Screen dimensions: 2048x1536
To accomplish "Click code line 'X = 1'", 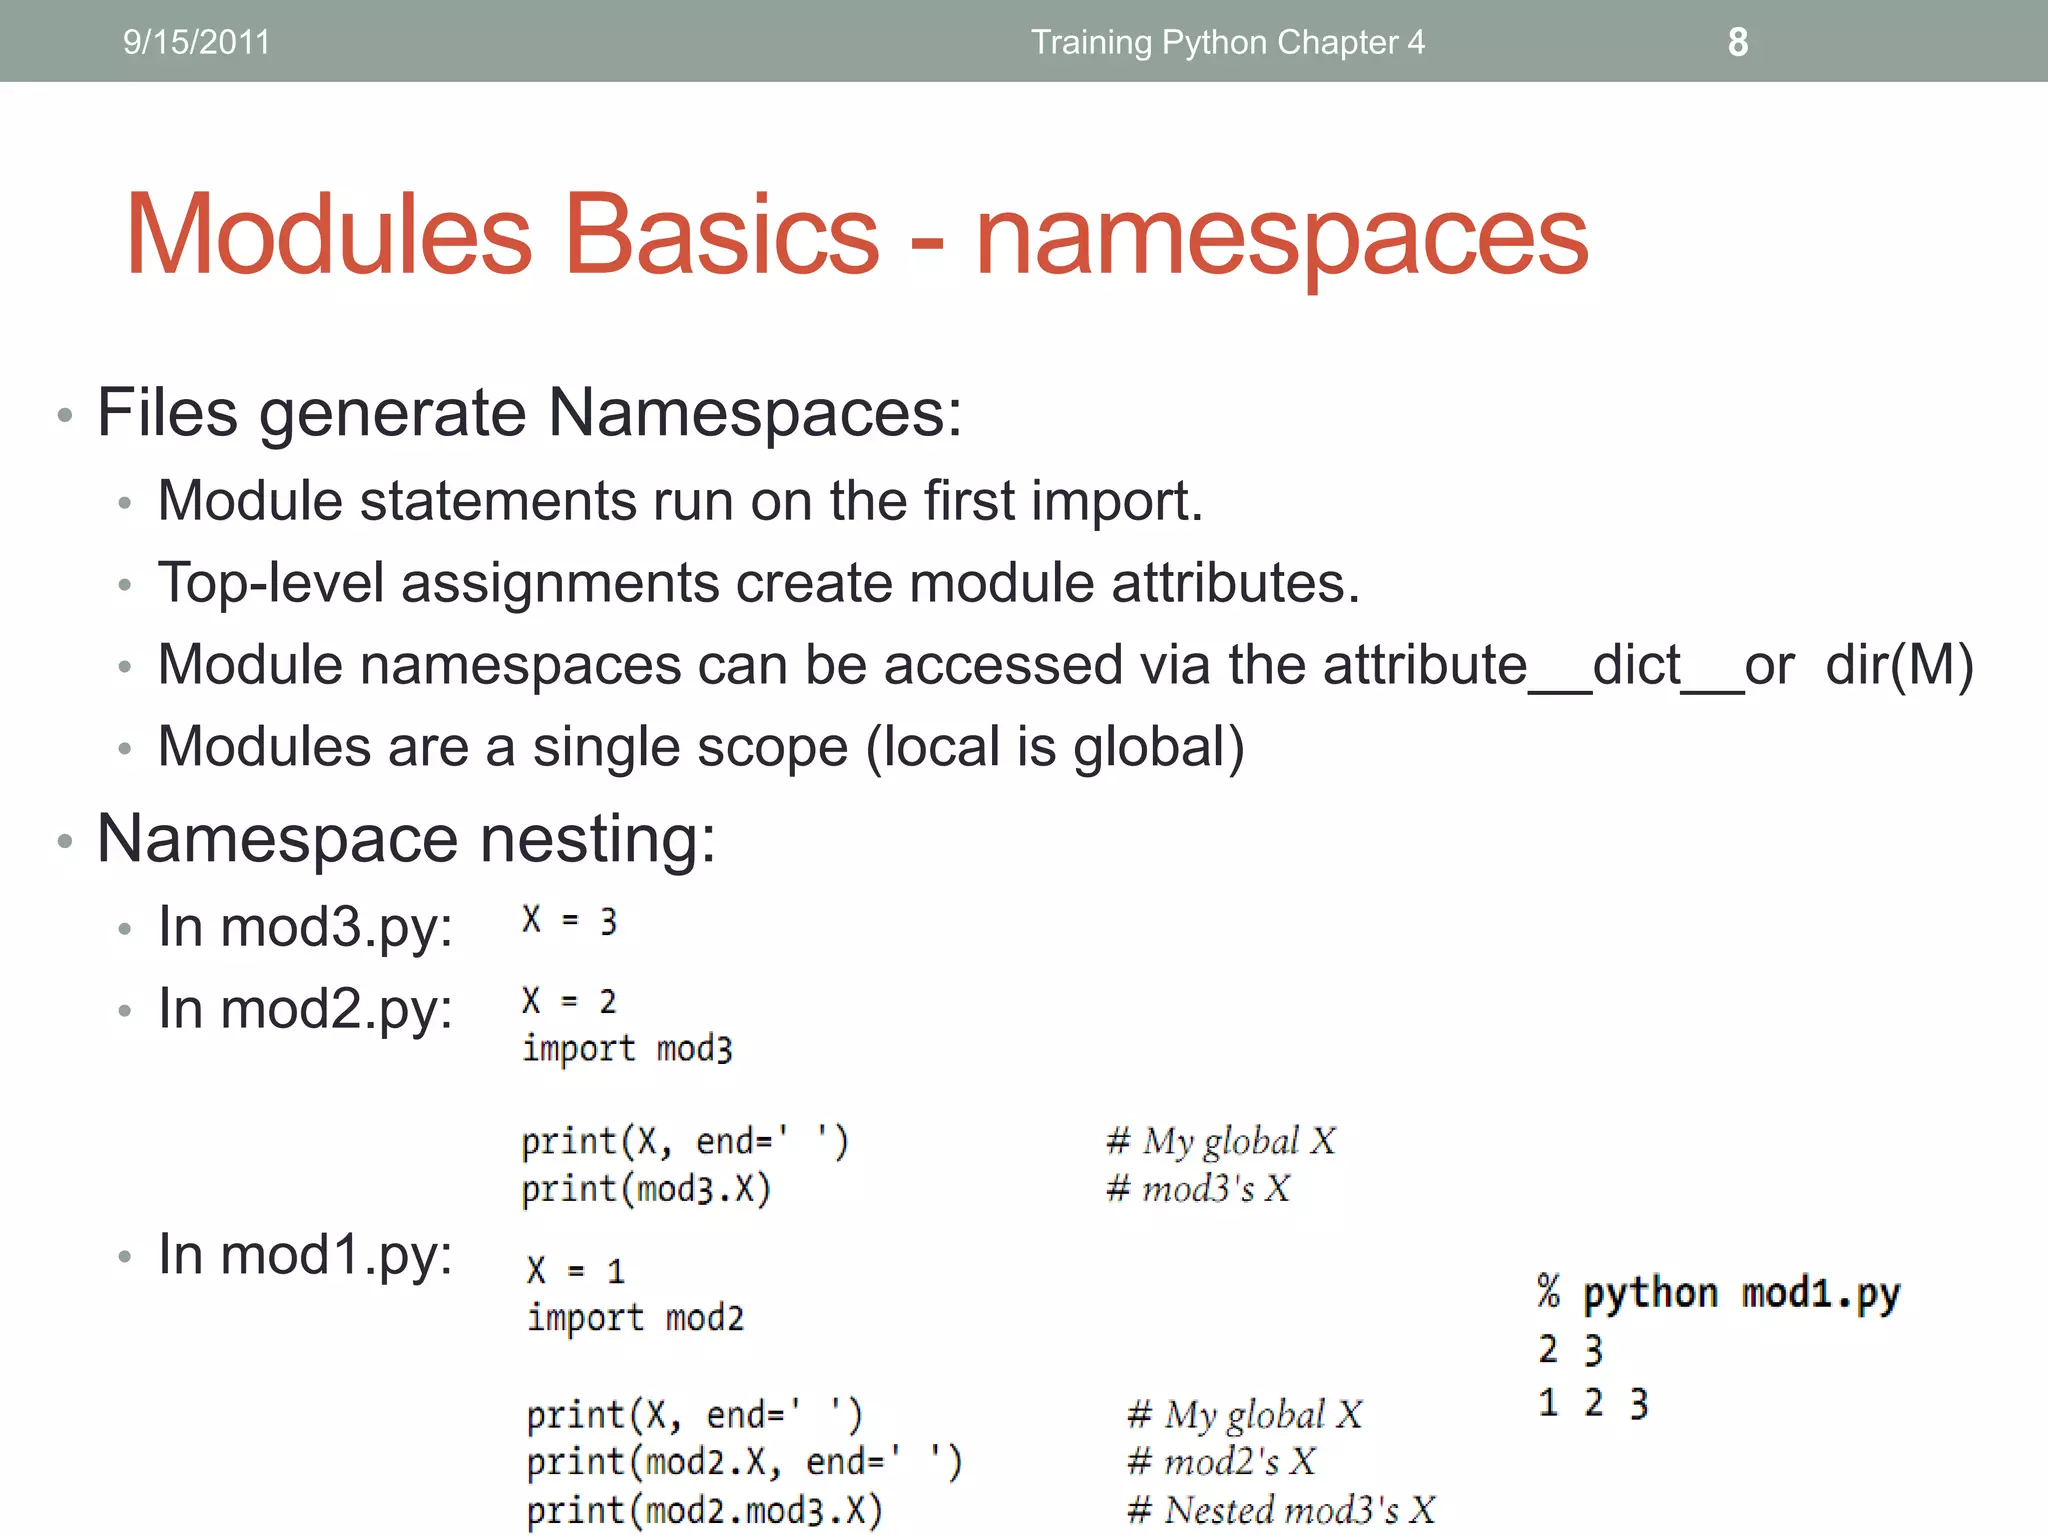I will tap(575, 1271).
